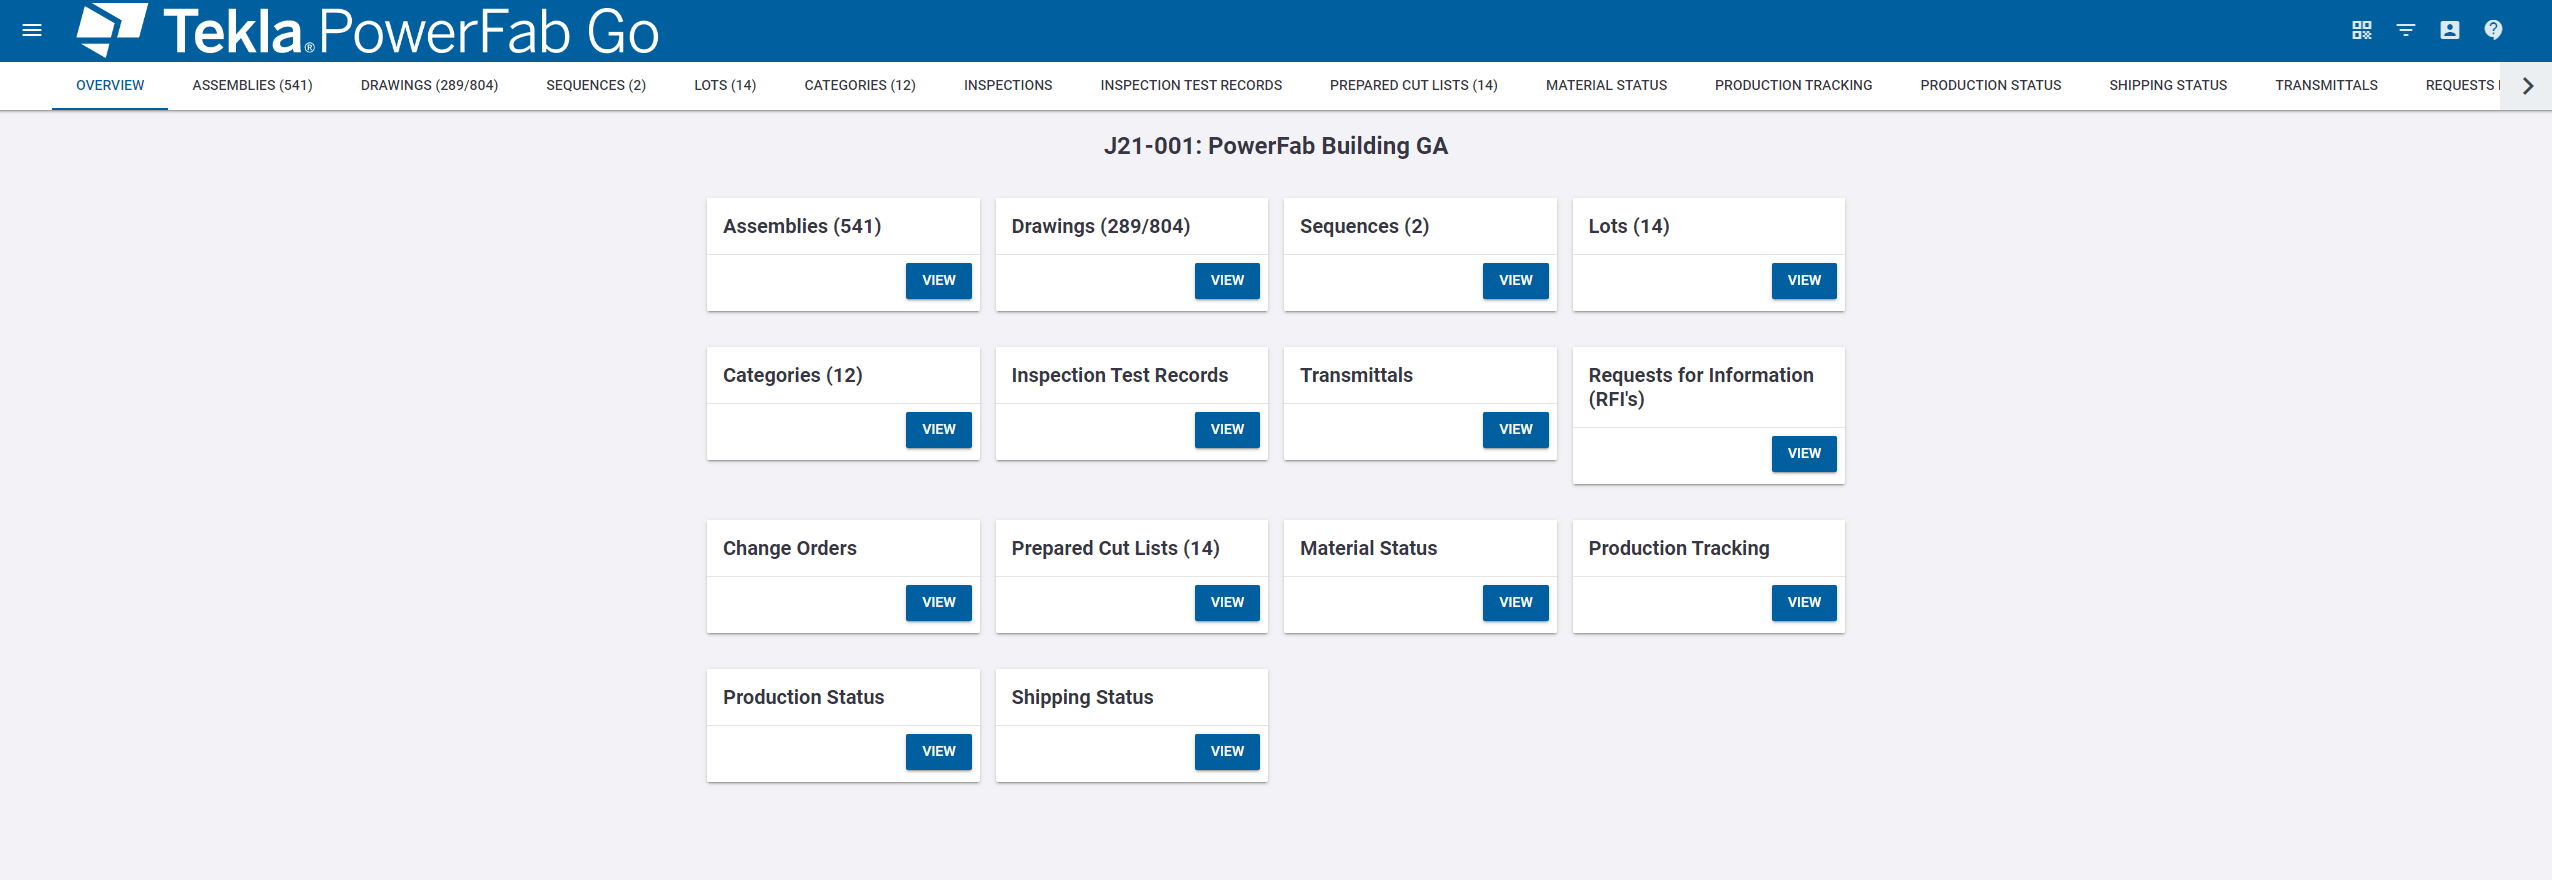Click the QR code scanner icon
Viewport: 2552px width, 880px height.
[x=2361, y=30]
